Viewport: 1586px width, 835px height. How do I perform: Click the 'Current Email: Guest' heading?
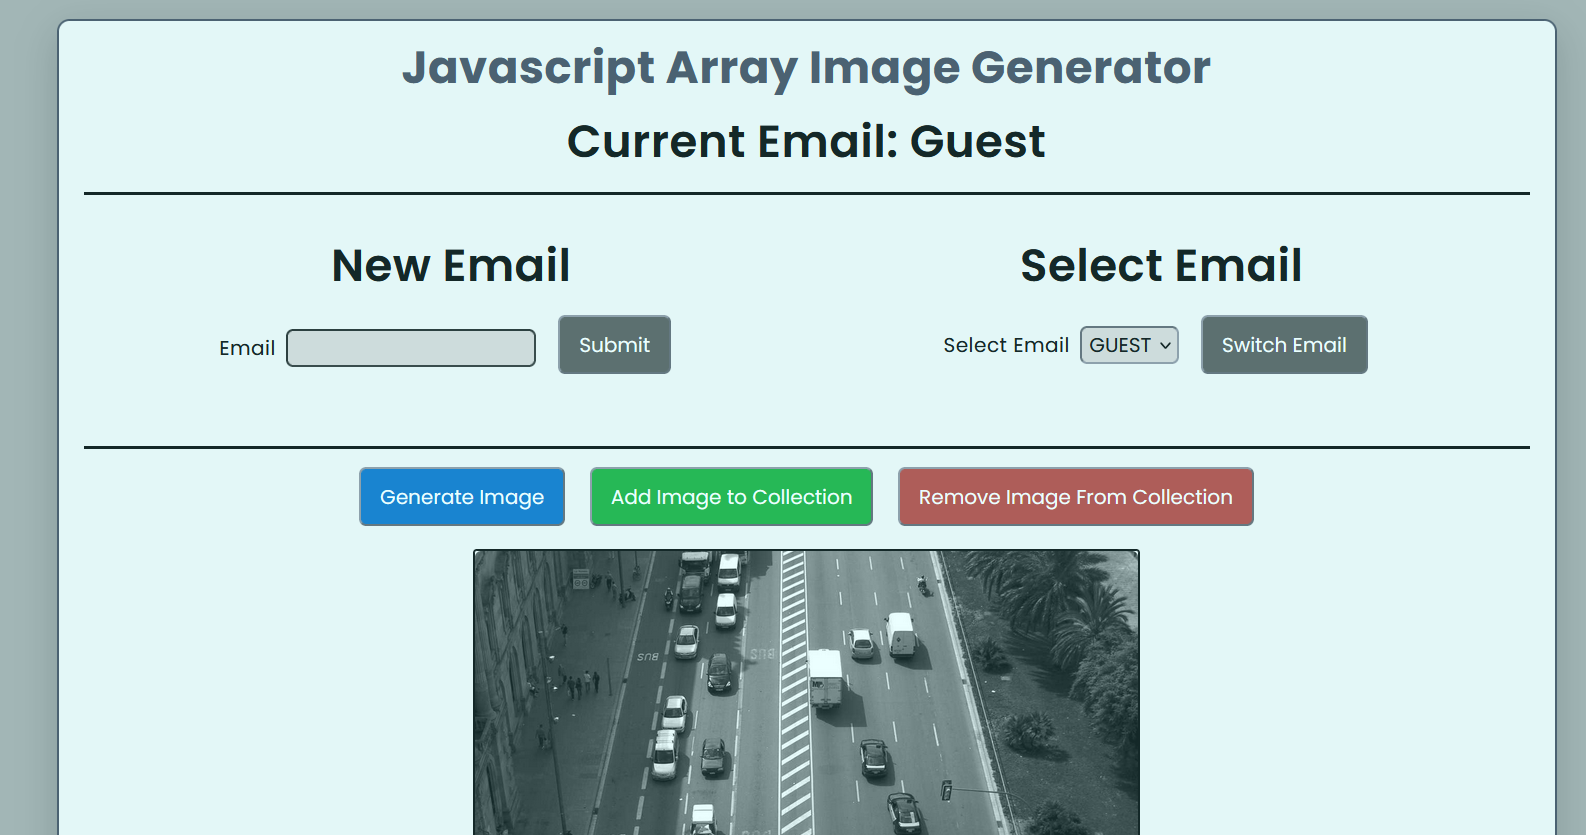click(806, 141)
